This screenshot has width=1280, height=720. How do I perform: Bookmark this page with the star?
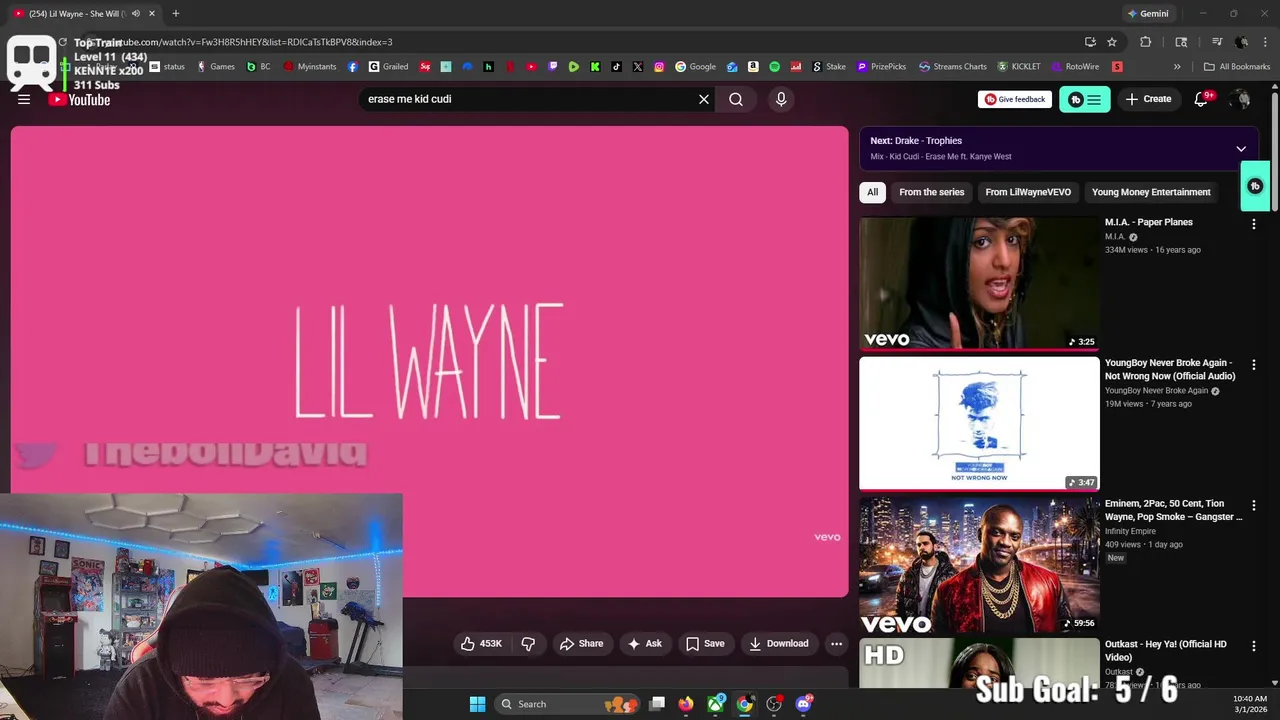(x=1112, y=42)
